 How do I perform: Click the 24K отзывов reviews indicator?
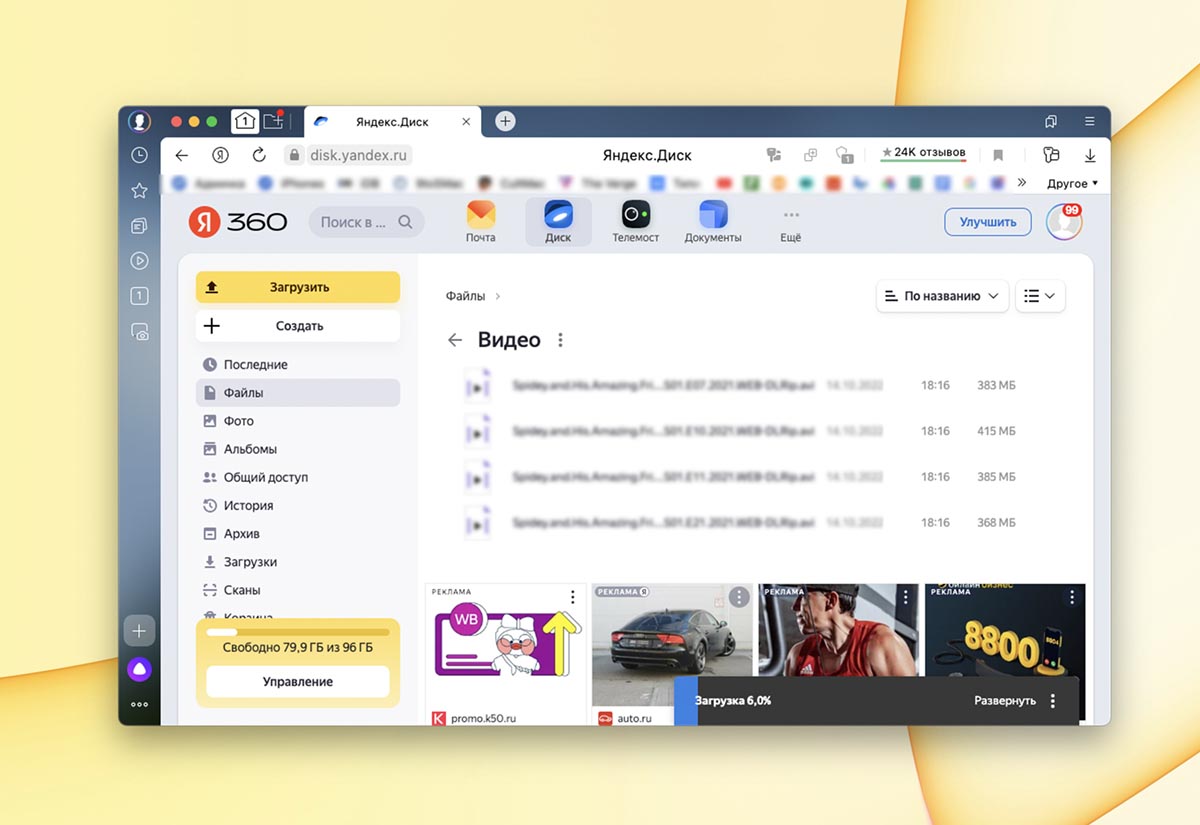click(923, 153)
